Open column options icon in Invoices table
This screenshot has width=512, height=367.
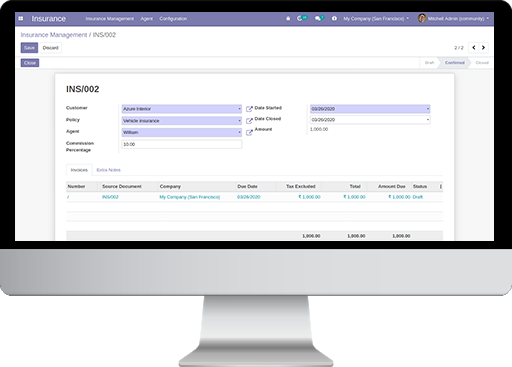pyautogui.click(x=441, y=187)
